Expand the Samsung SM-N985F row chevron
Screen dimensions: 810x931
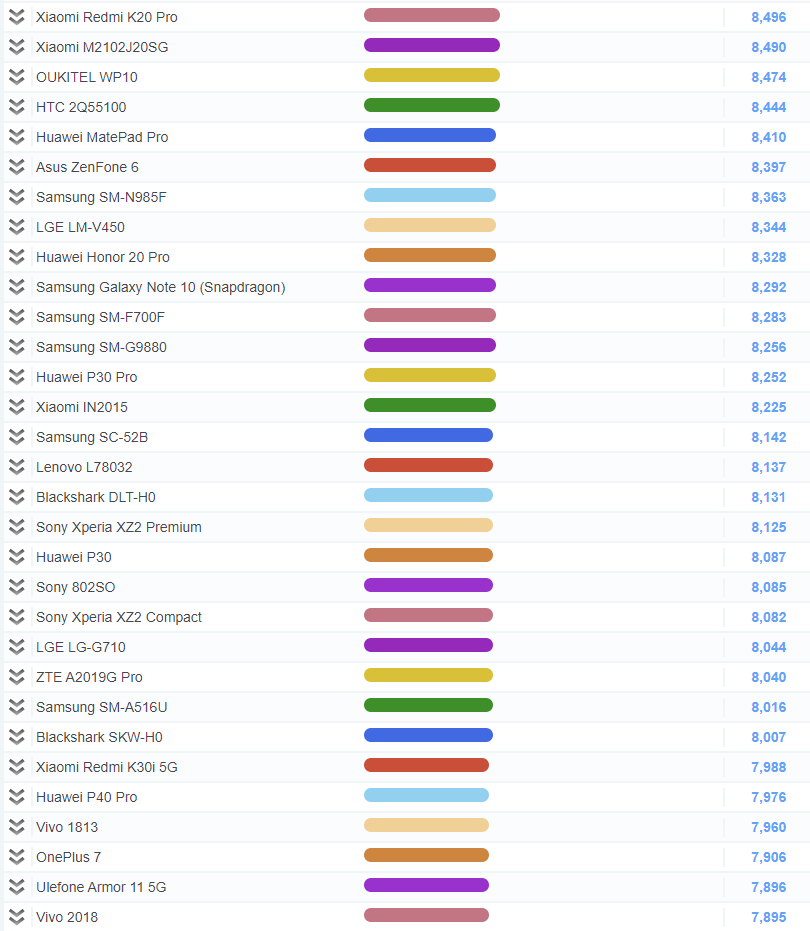[17, 197]
